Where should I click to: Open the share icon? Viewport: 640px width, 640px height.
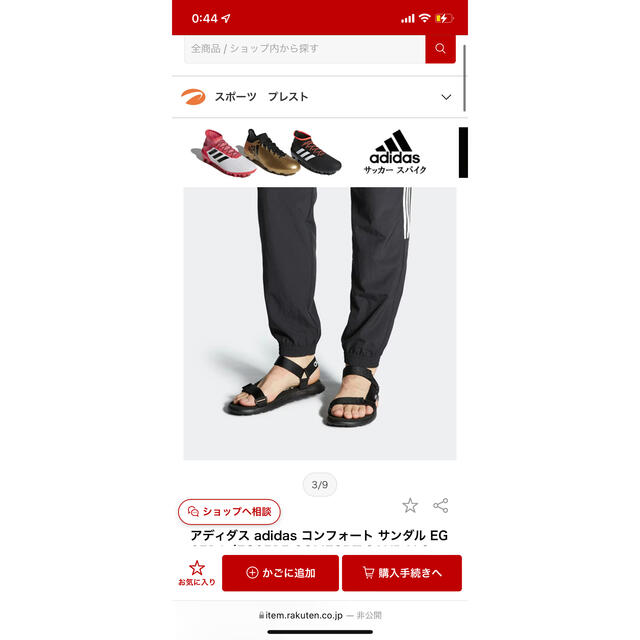[x=440, y=505]
